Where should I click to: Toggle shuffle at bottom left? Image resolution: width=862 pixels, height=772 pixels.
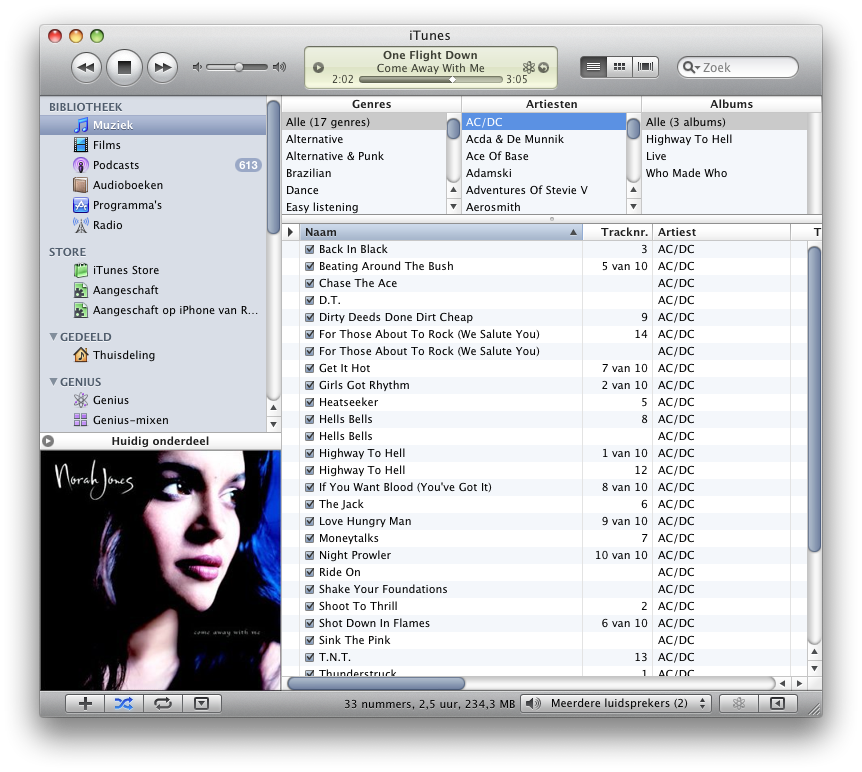pyautogui.click(x=123, y=703)
